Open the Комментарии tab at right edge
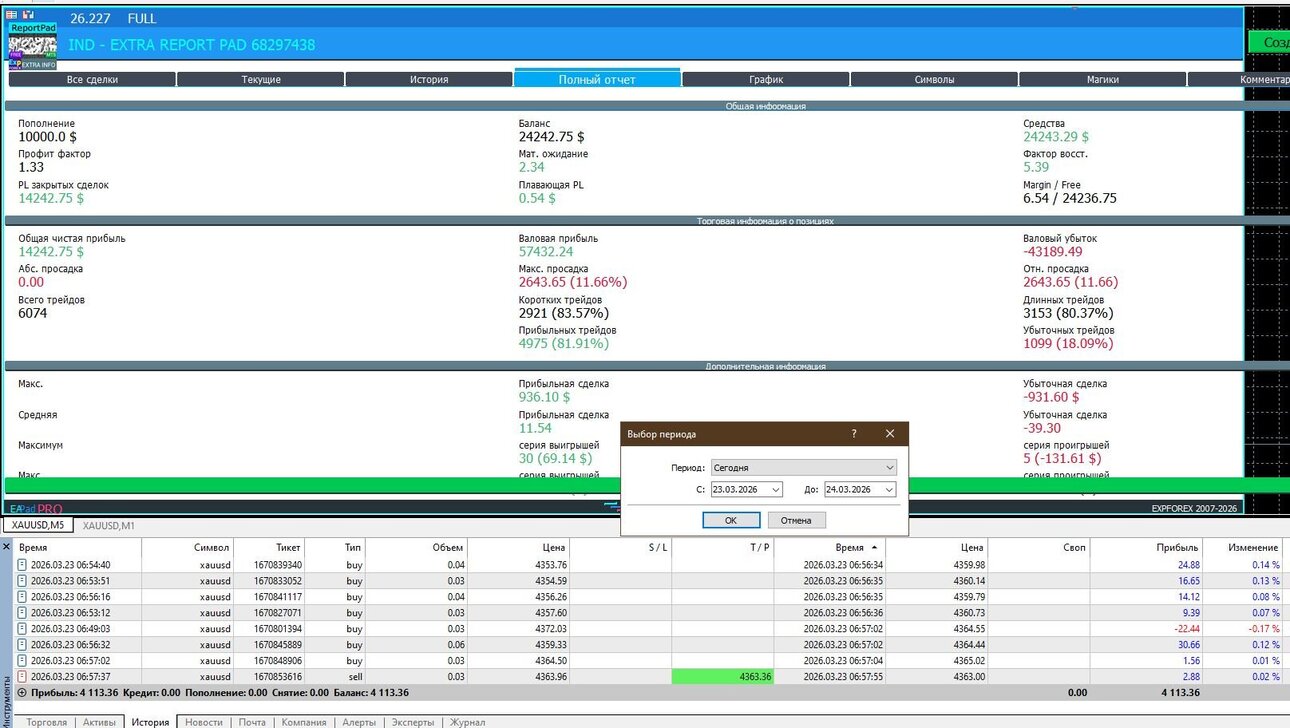This screenshot has height=728, width=1290. [x=1238, y=79]
